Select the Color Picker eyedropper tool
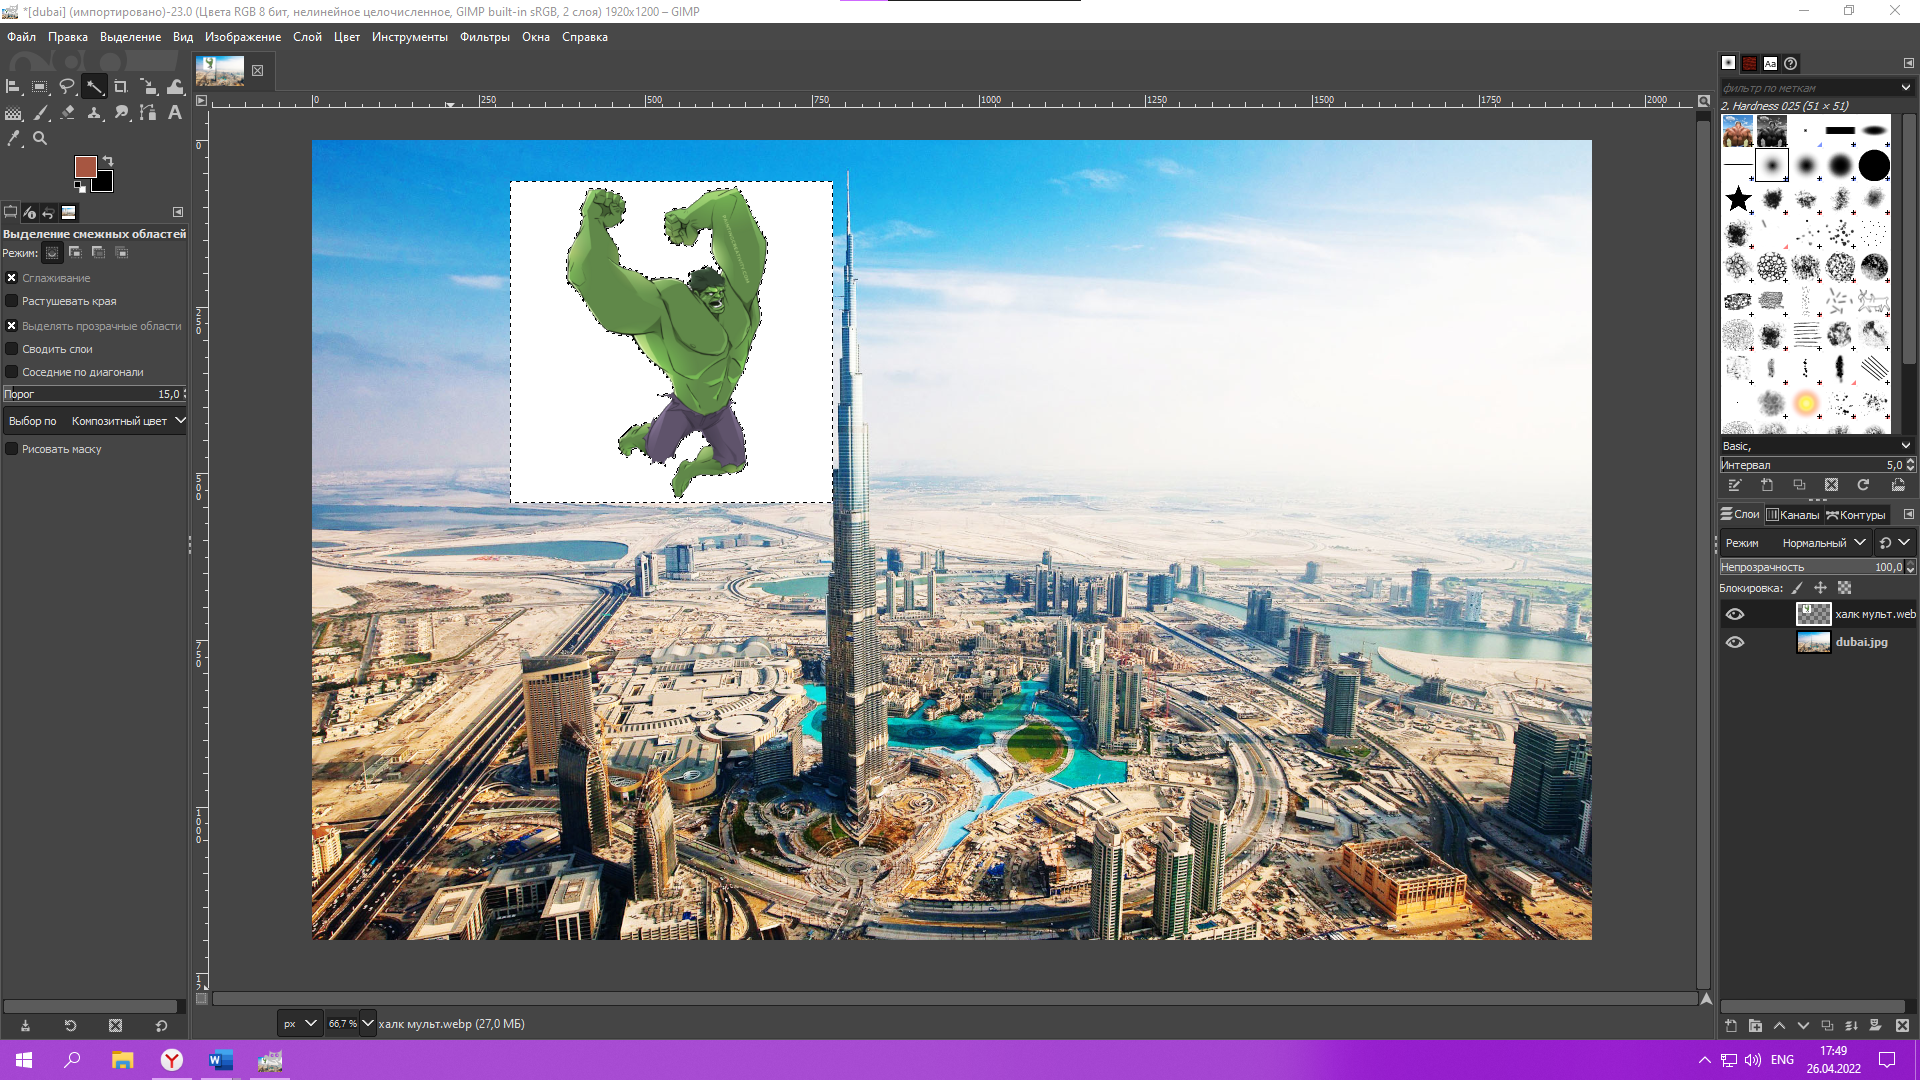This screenshot has height=1080, width=1920. click(13, 139)
